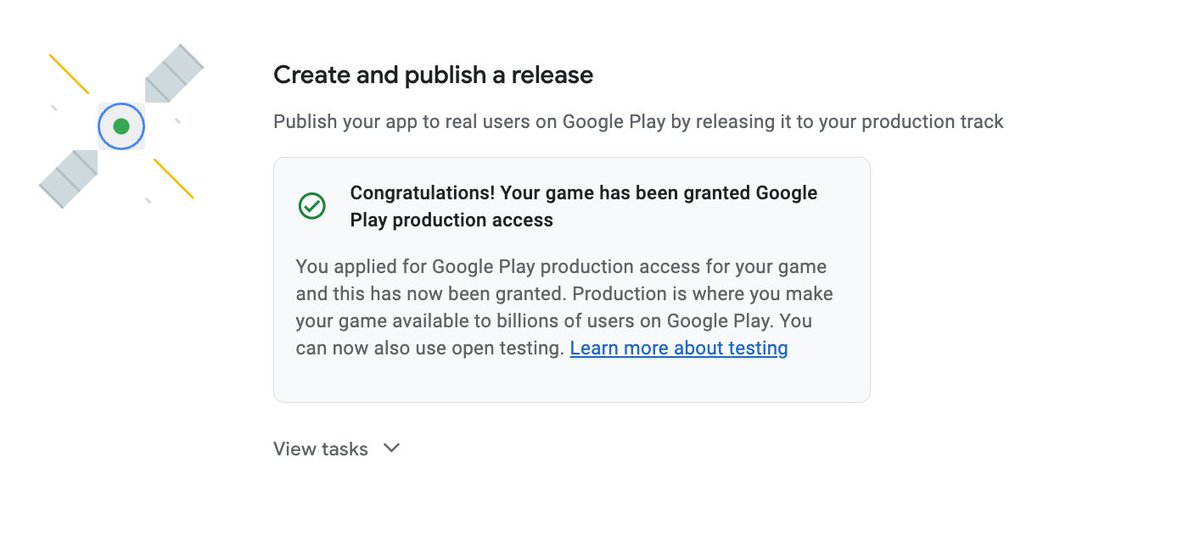Screen dimensions: 1200x541
Task: Click empty area inside the notification card
Action: (x=571, y=382)
